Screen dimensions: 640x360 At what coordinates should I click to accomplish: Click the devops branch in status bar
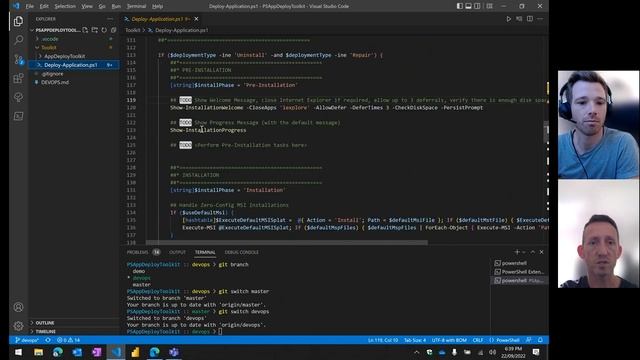(27, 340)
